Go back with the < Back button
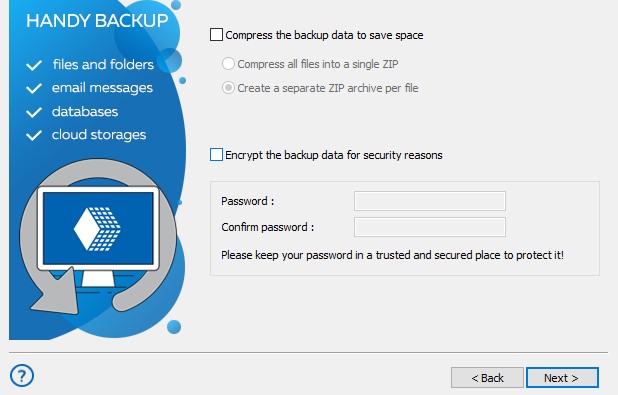Screen dimensions: 618x395 pyautogui.click(x=487, y=378)
